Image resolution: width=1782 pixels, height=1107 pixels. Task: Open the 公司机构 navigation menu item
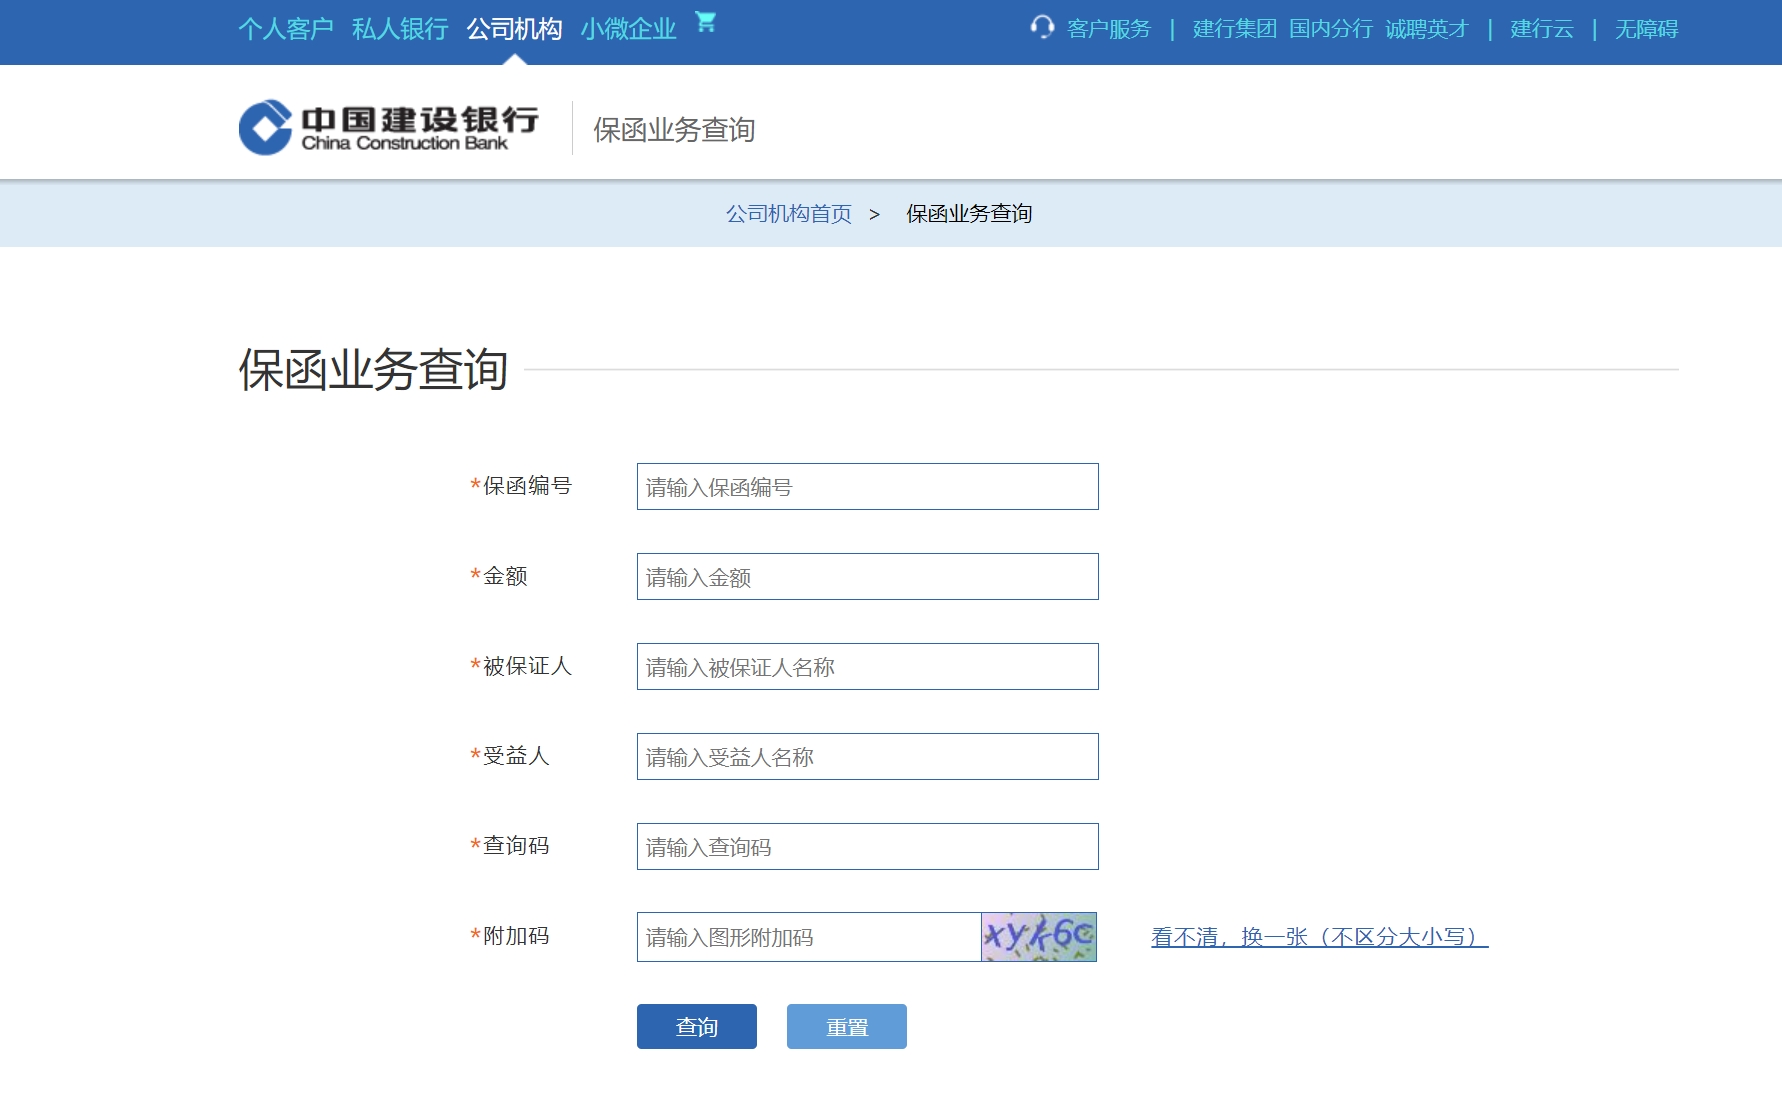click(515, 29)
